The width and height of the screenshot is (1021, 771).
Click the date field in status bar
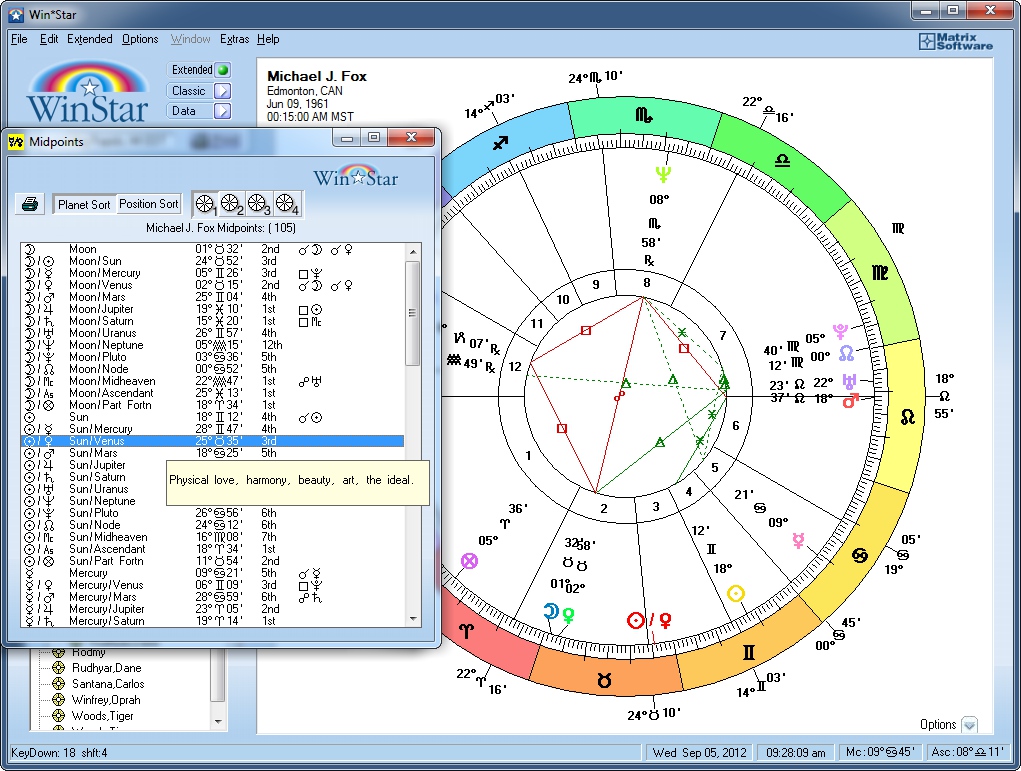(699, 753)
